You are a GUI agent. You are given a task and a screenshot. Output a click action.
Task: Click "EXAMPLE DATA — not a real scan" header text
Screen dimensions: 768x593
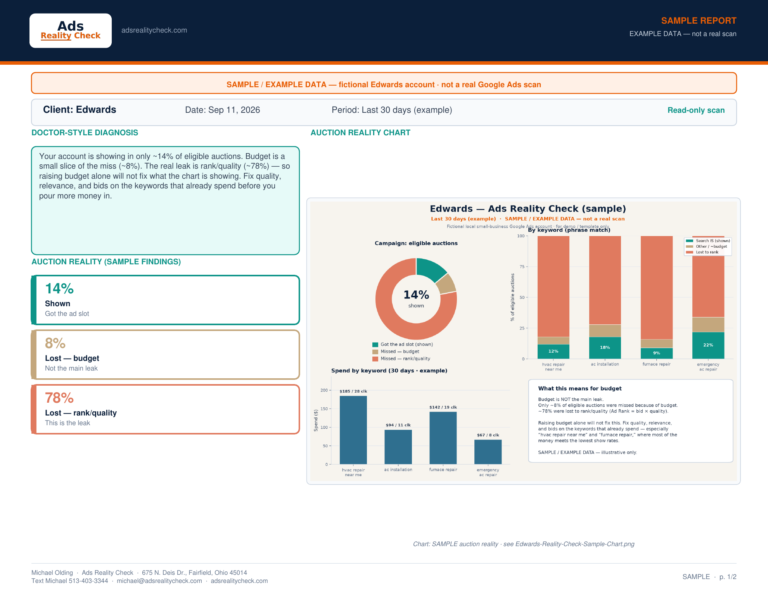pos(683,34)
